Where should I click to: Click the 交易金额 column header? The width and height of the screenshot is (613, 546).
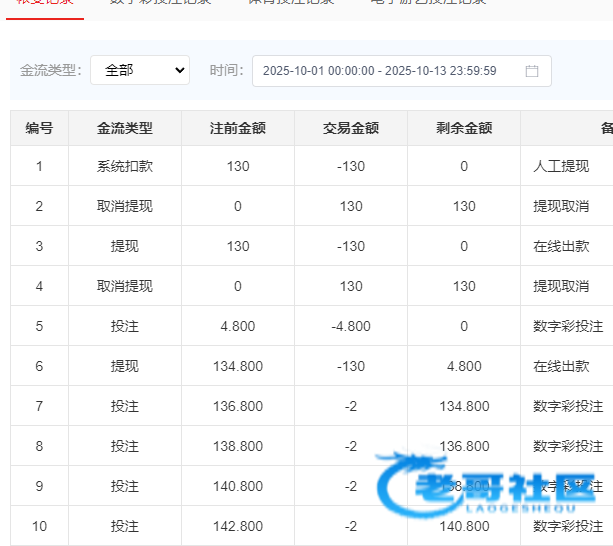coord(351,128)
